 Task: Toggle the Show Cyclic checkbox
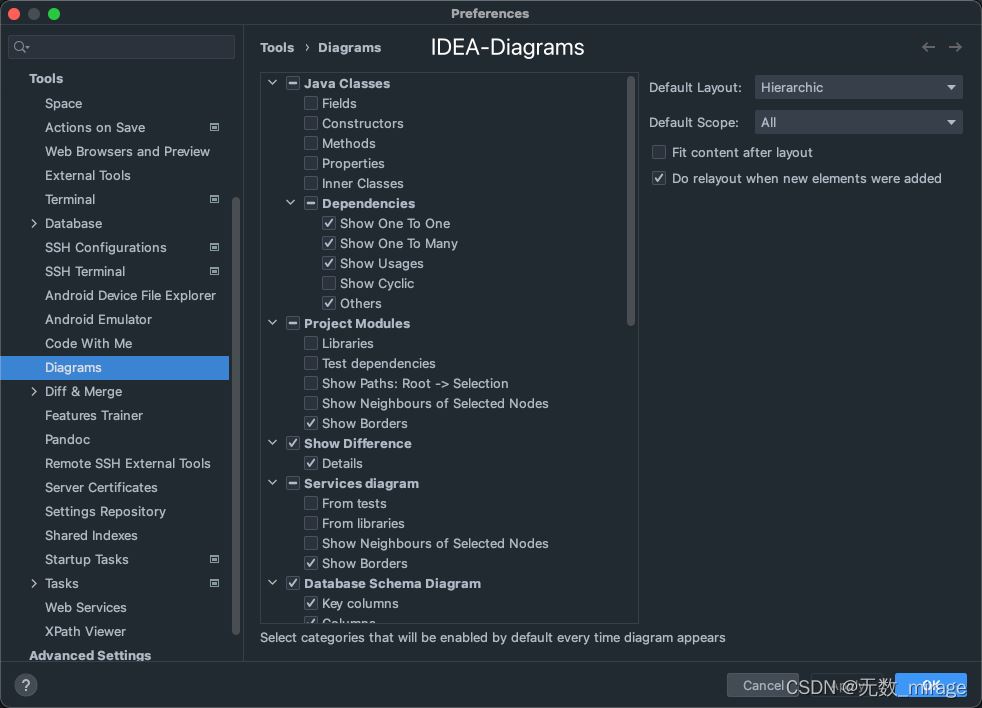tap(329, 283)
